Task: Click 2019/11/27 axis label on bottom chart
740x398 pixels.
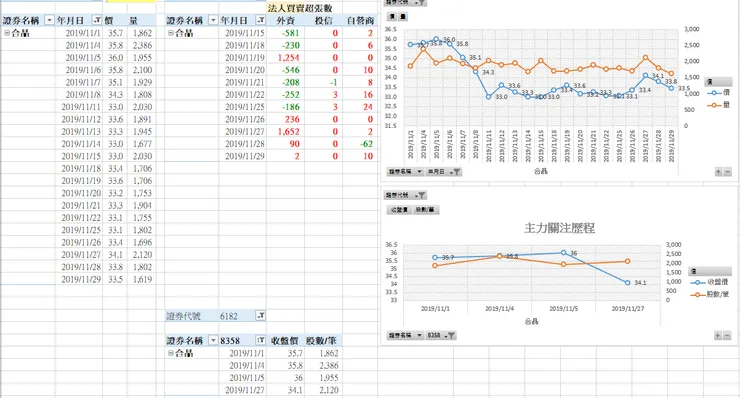Action: pos(628,309)
